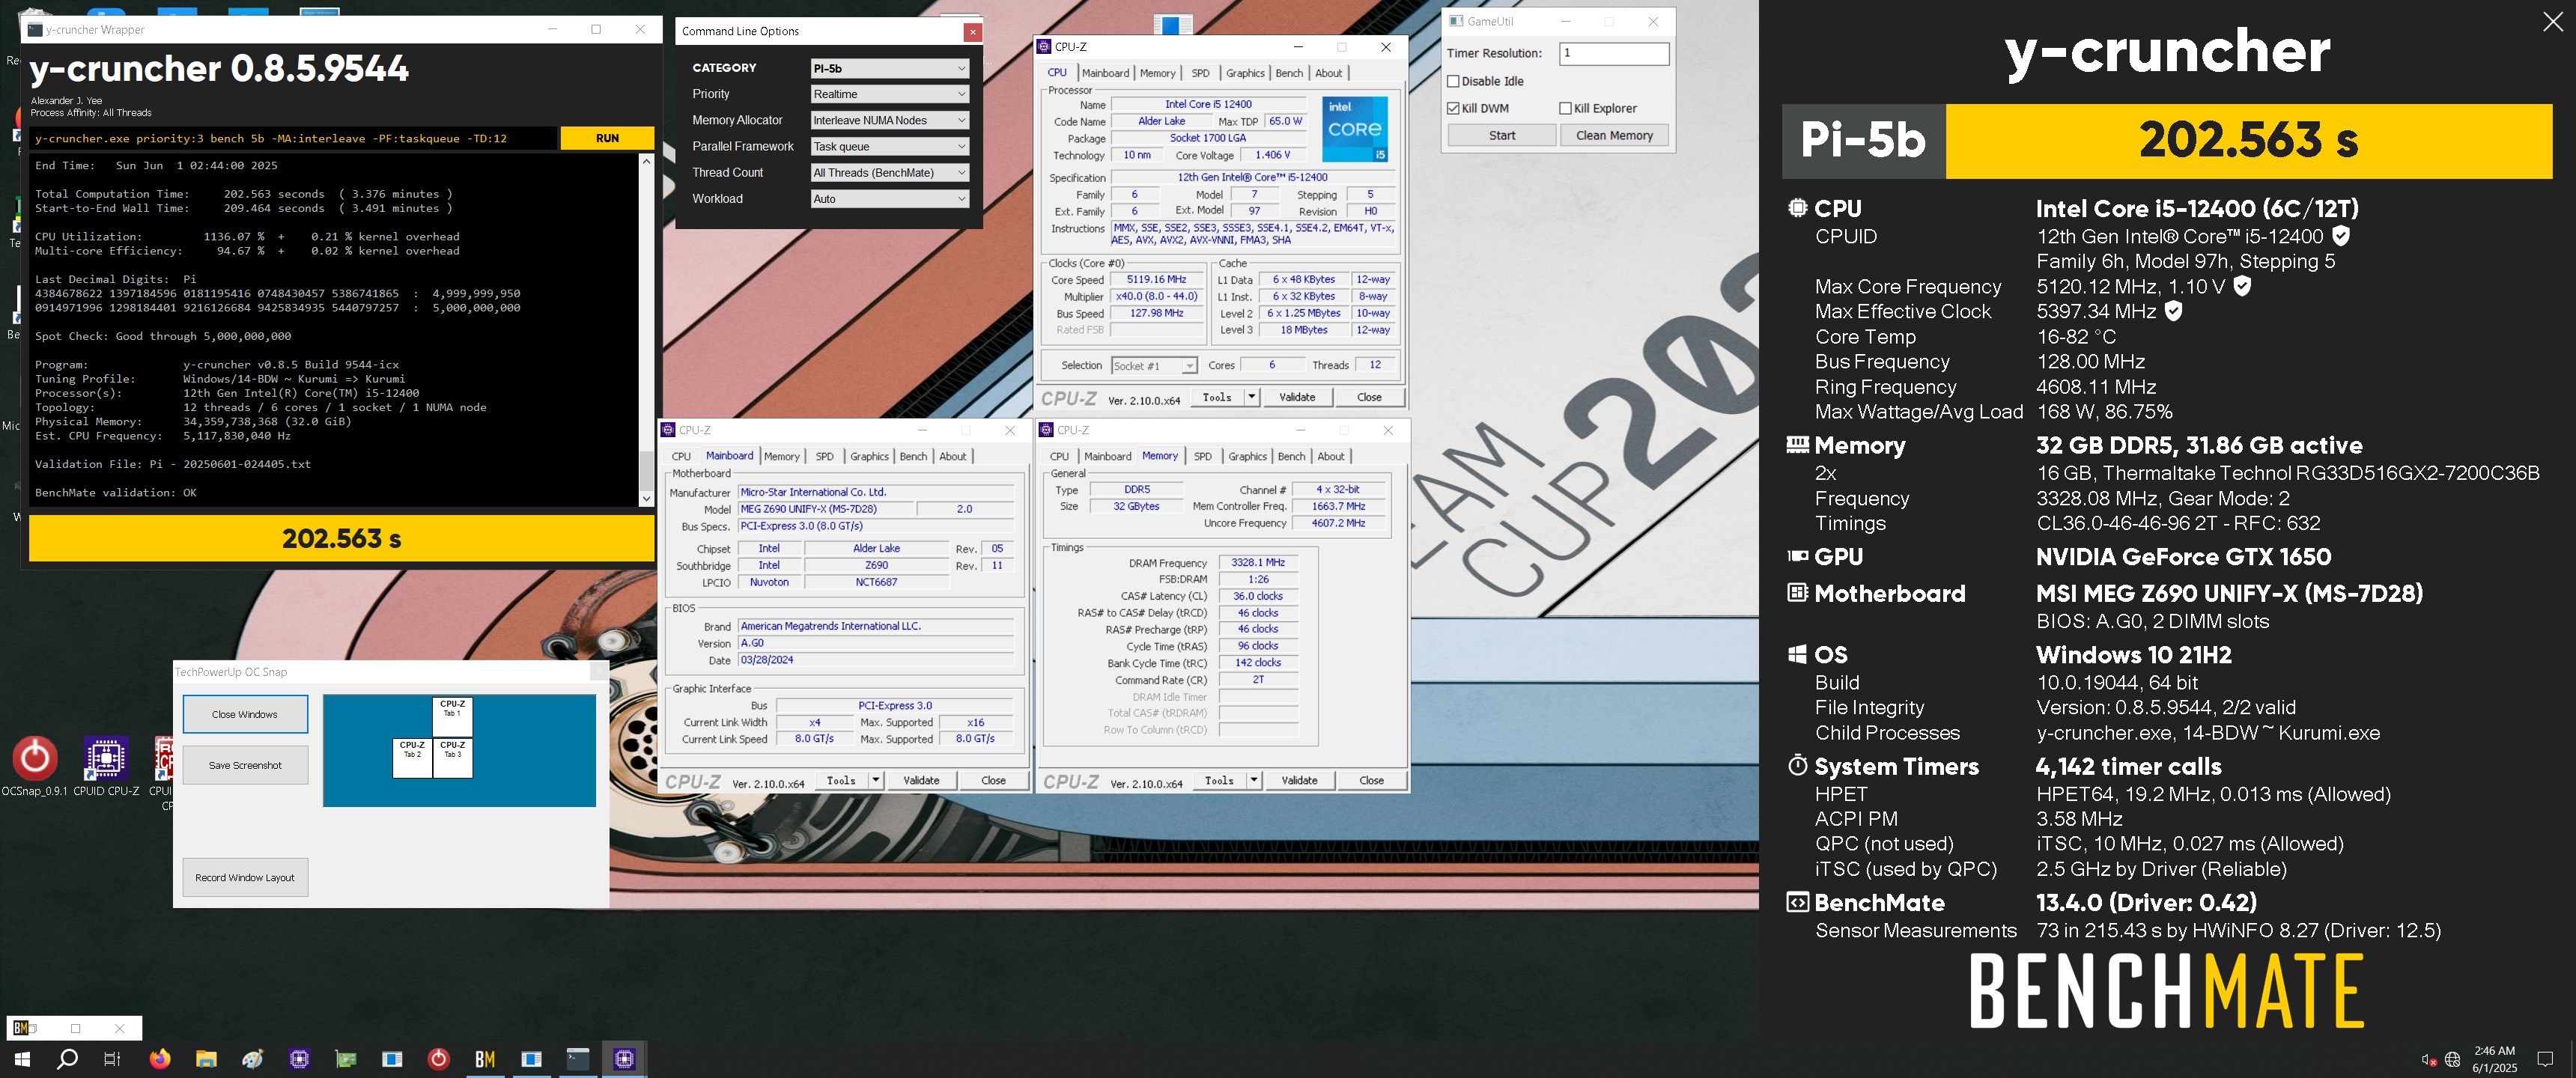Check Kill Explorer checkbox
Screen dimensions: 2576x1078
1565,108
